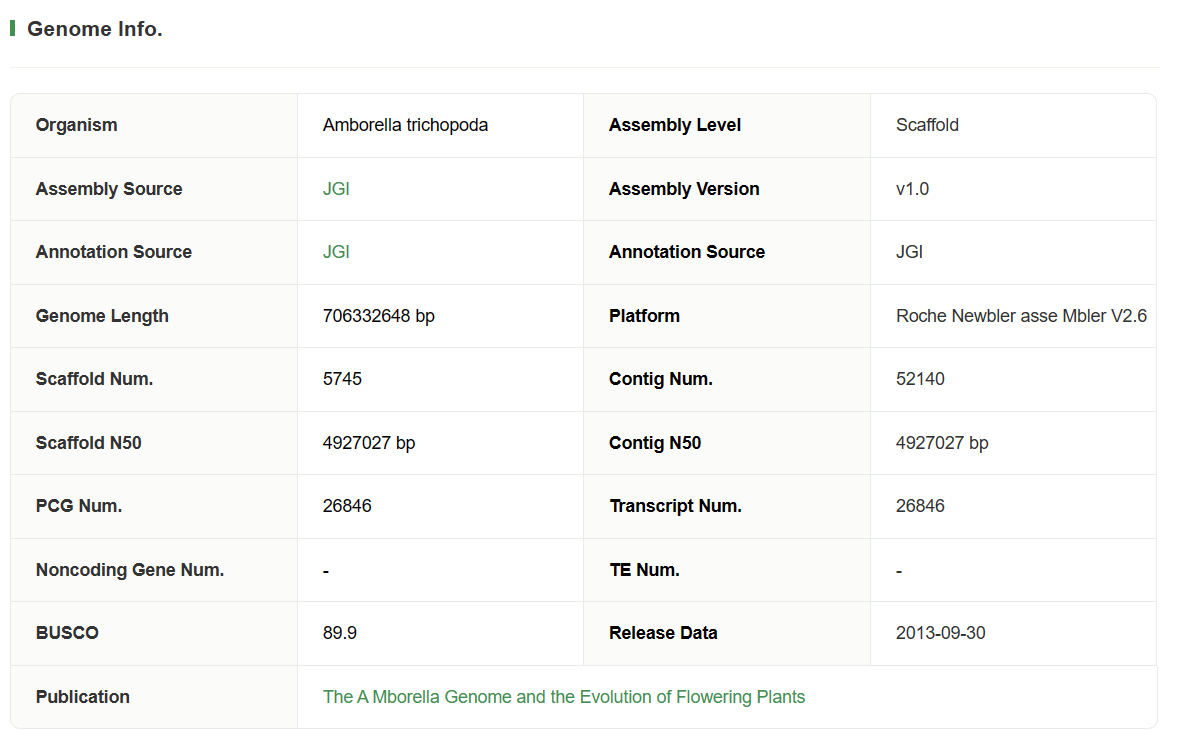The height and width of the screenshot is (746, 1198).
Task: Open the Amborella Genome publication link
Action: point(563,697)
